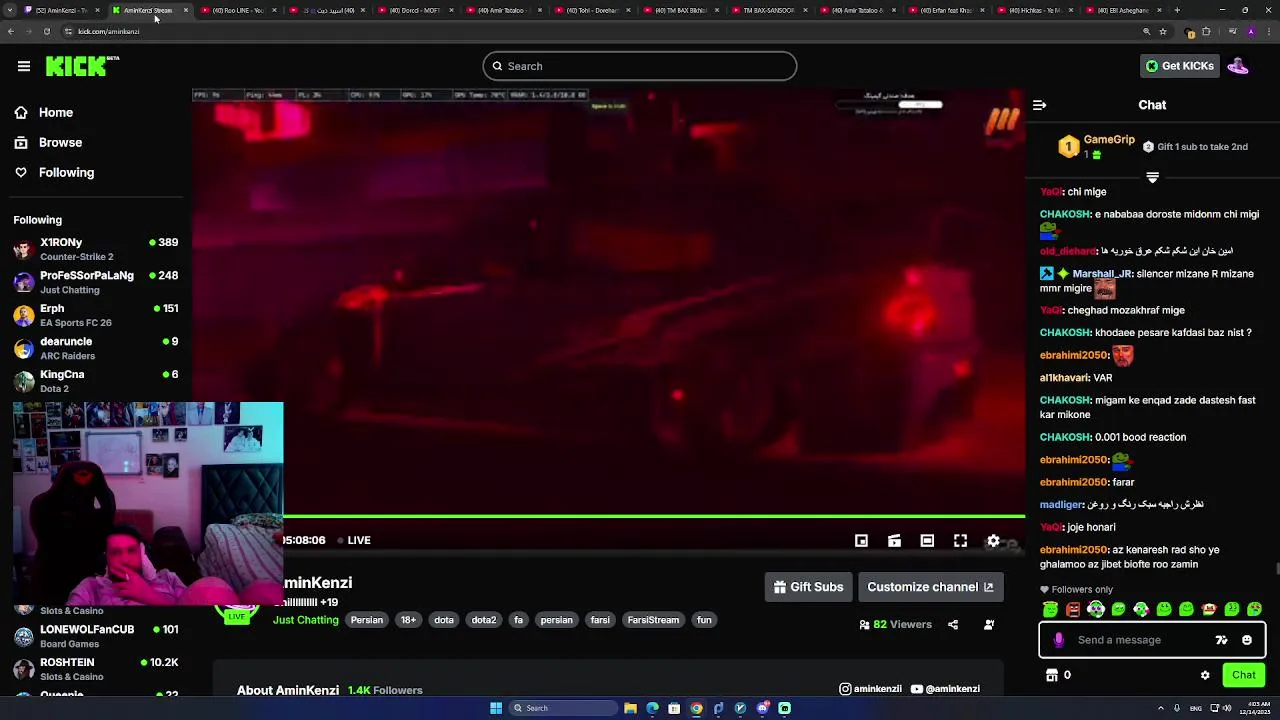Open the emote picker smiley

click(x=1247, y=640)
